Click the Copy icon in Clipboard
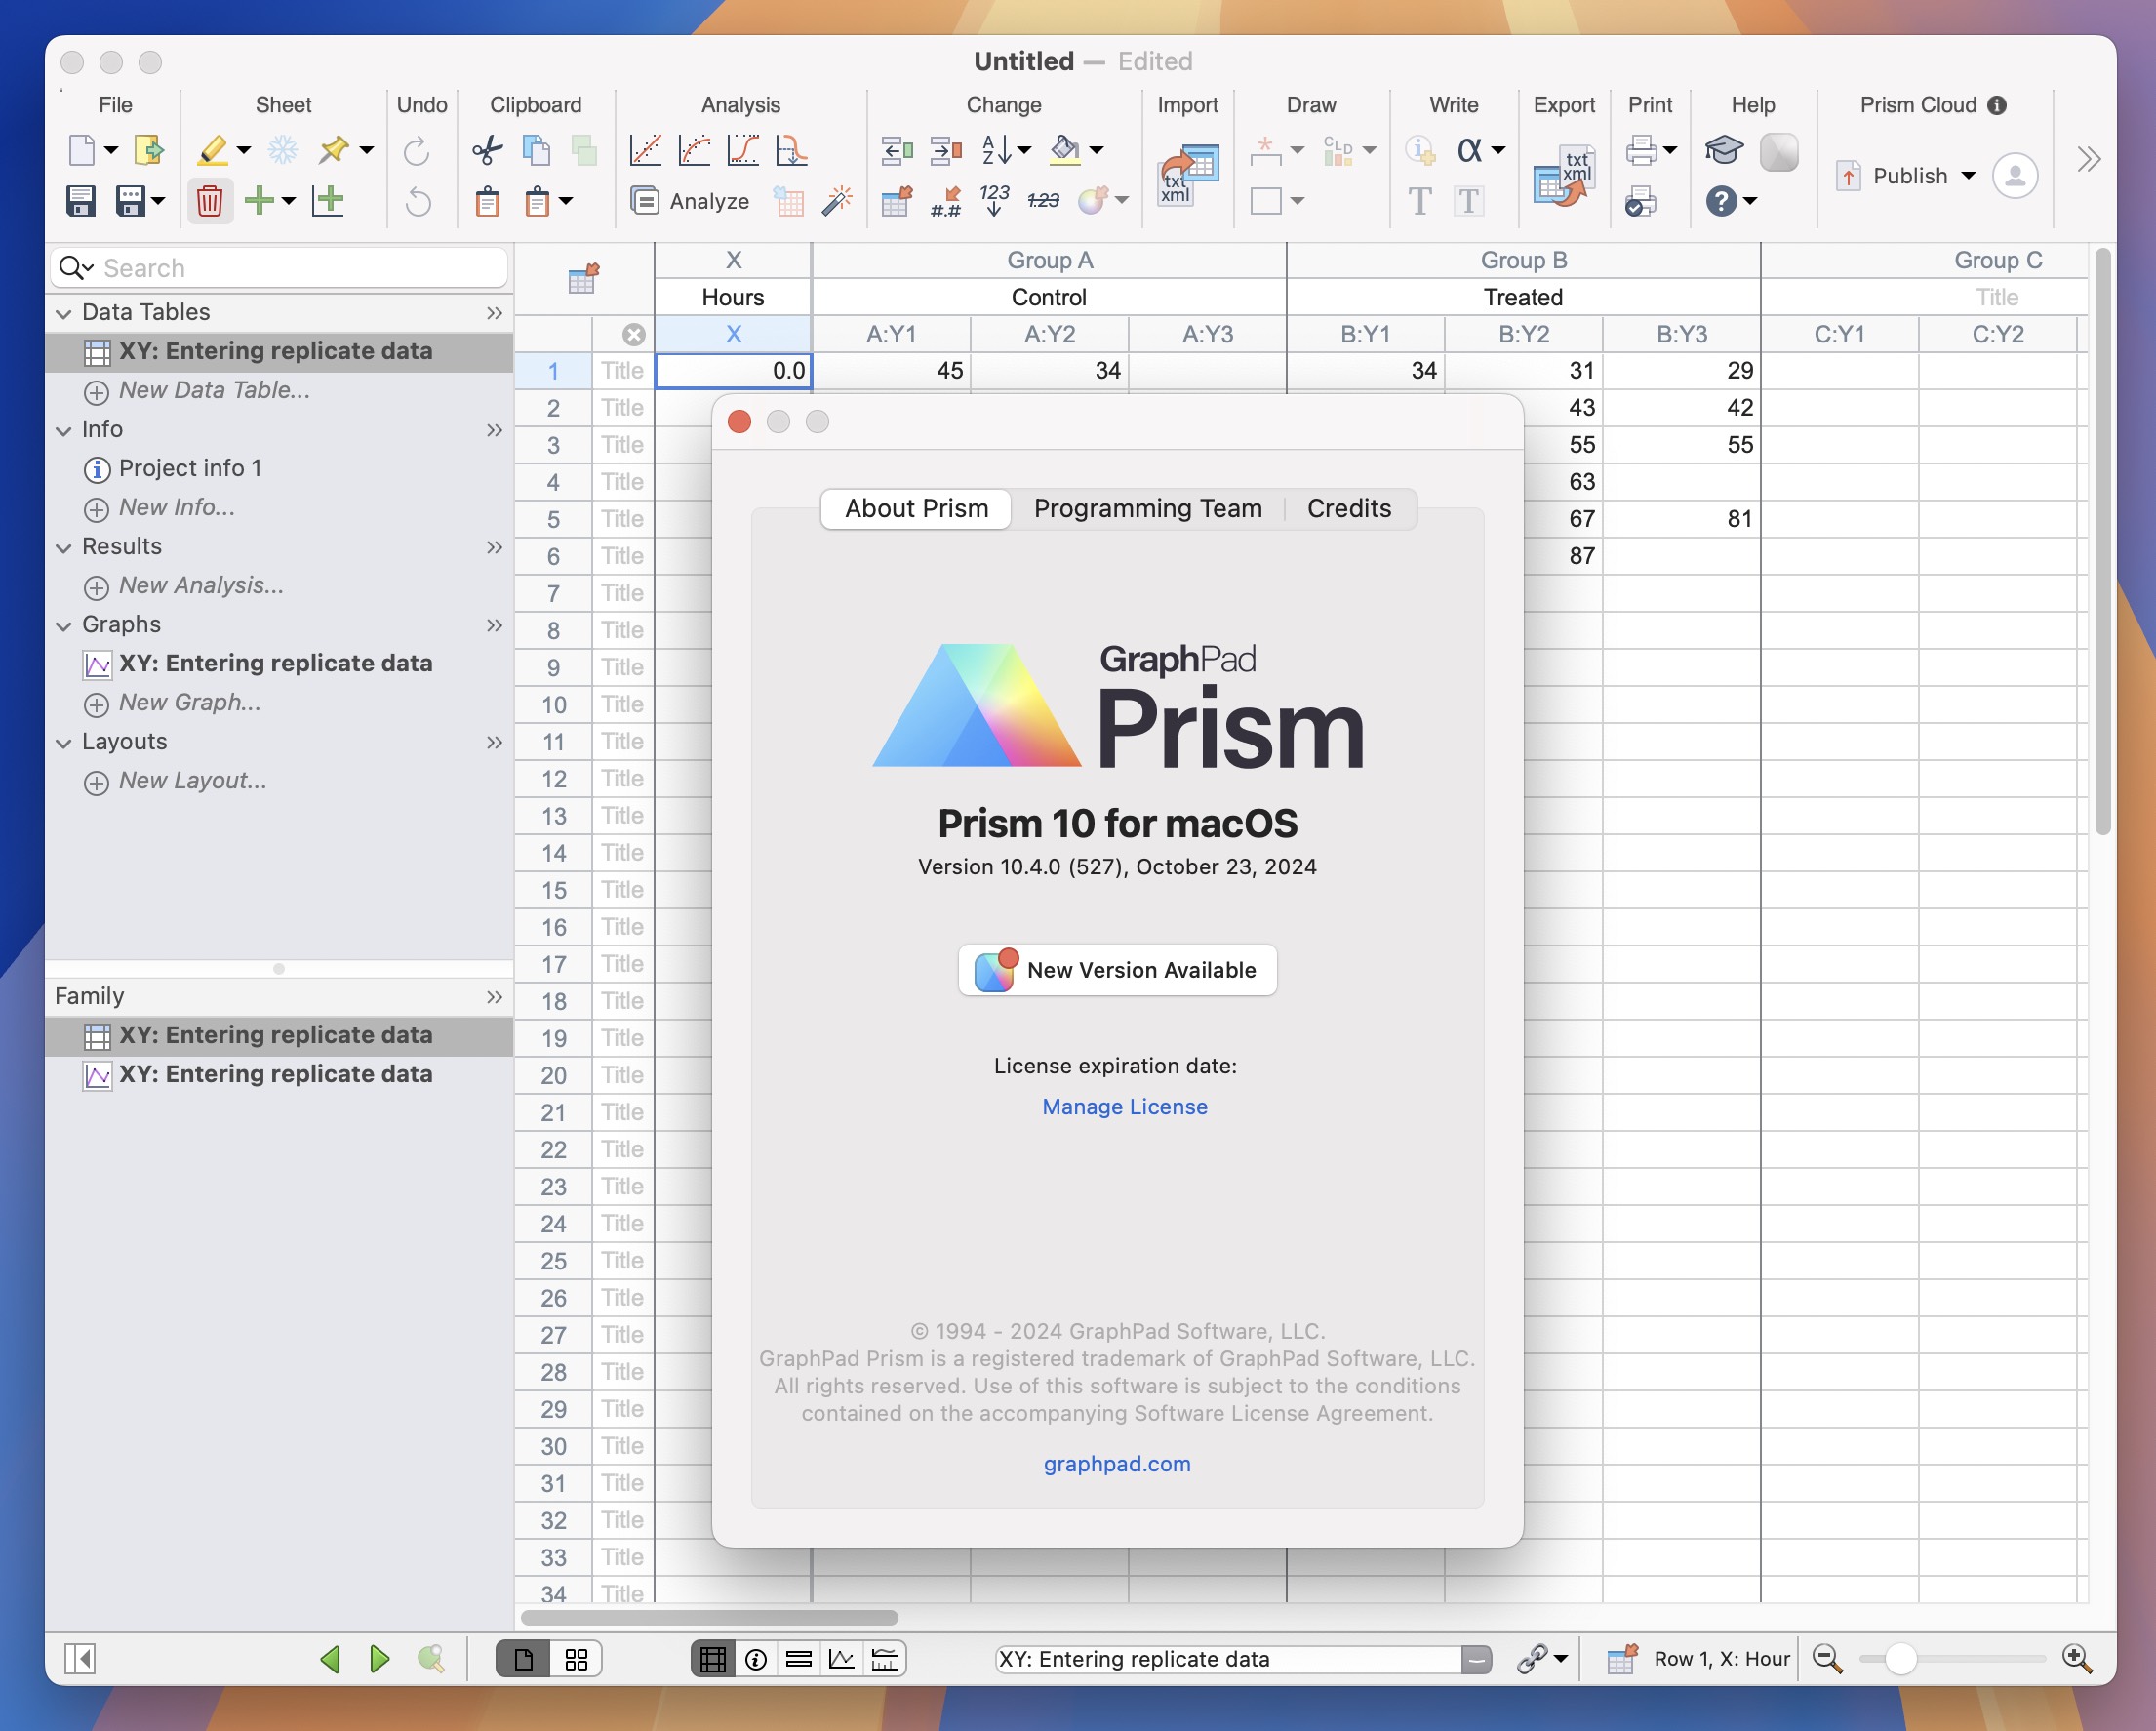The height and width of the screenshot is (1731, 2156). (x=536, y=150)
